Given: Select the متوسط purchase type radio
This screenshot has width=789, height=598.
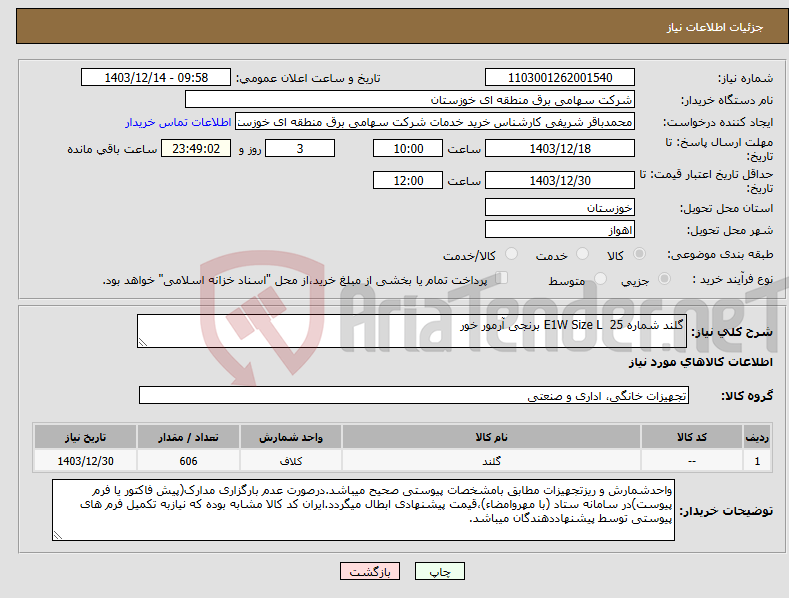Looking at the screenshot, I should 600,278.
